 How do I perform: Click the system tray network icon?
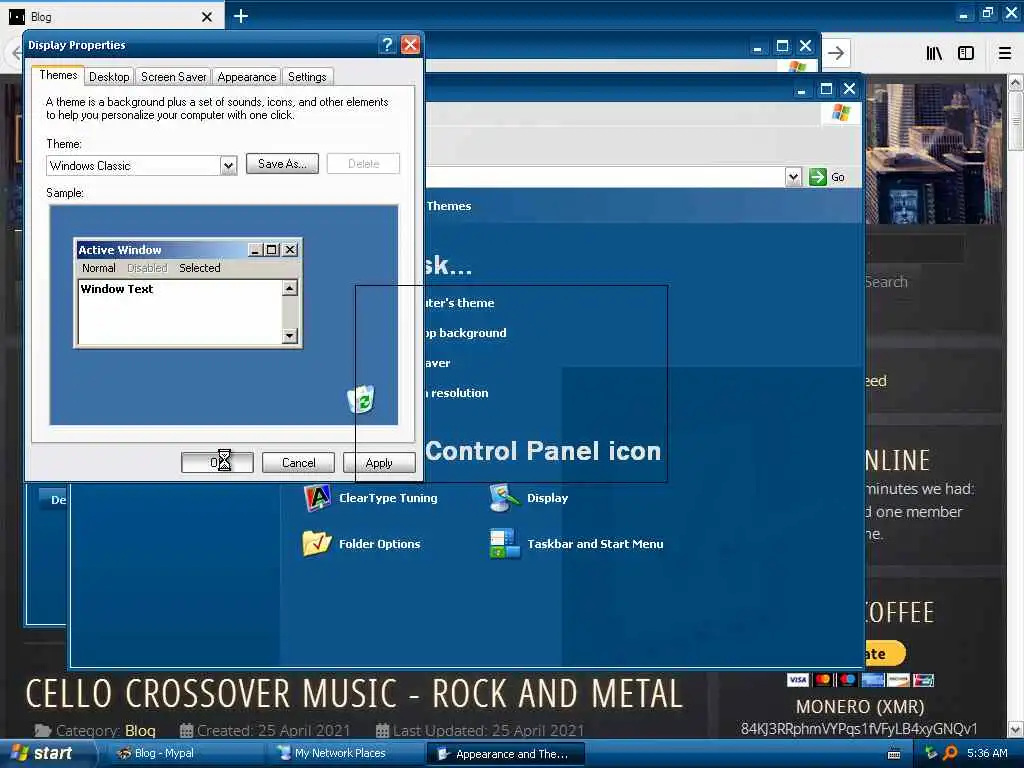pyautogui.click(x=931, y=754)
